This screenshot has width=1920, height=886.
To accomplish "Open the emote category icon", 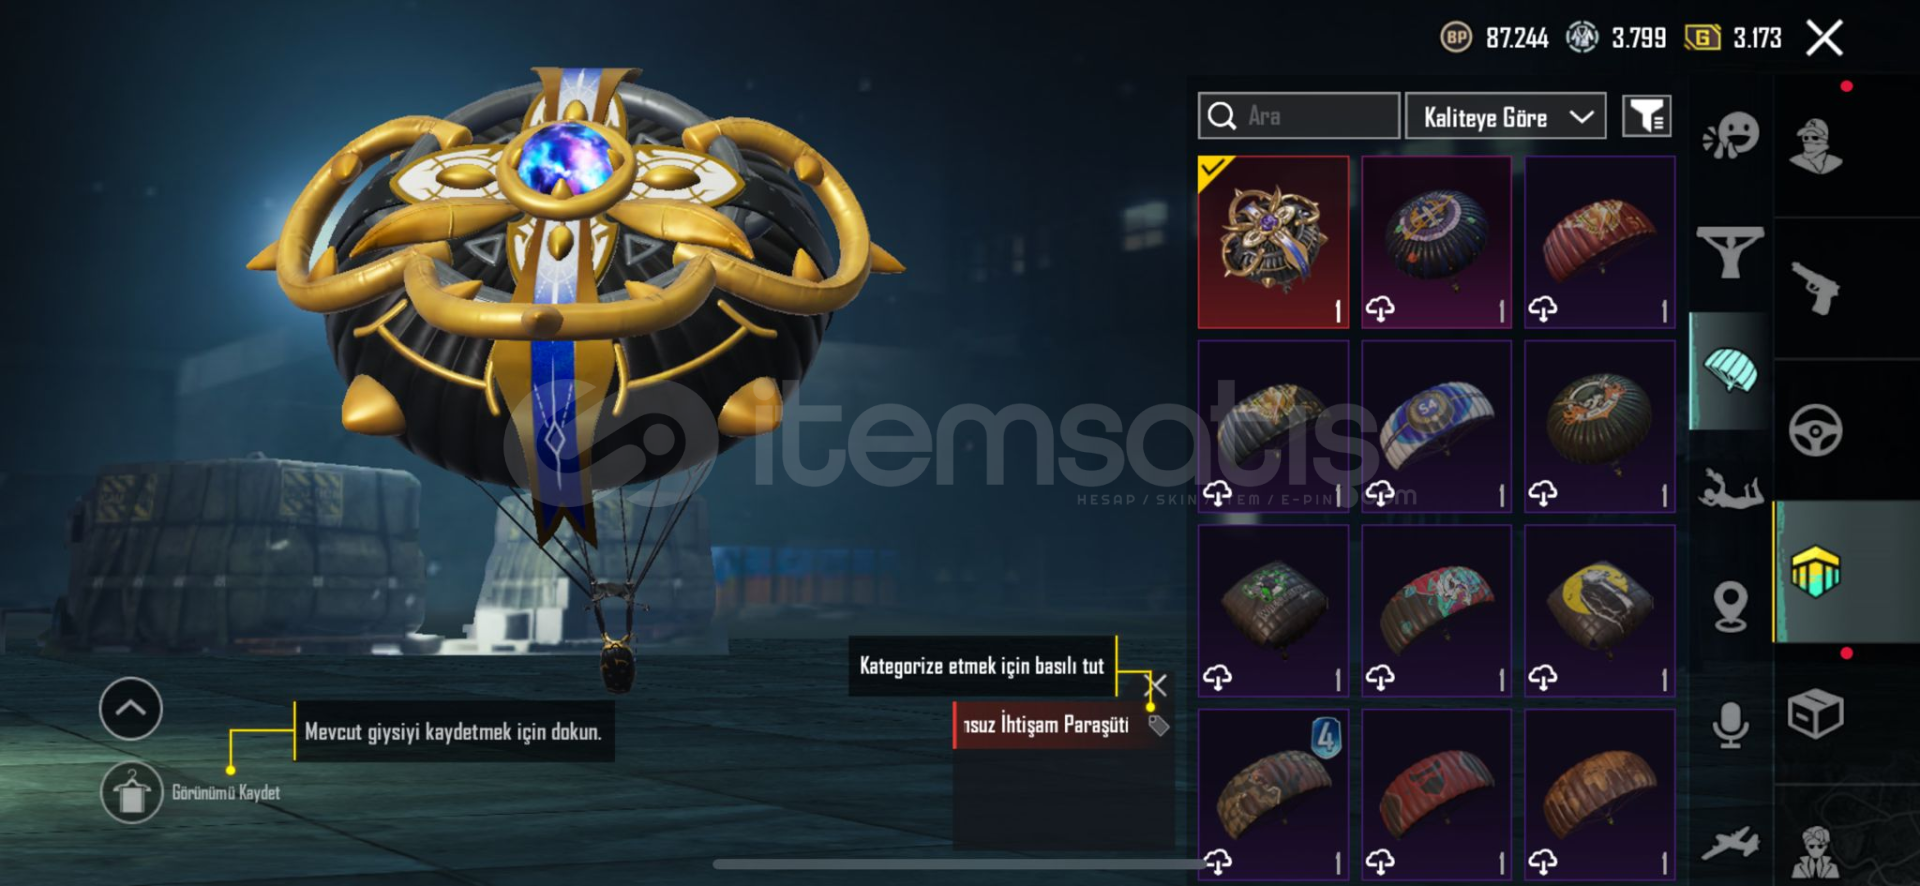I will (x=1731, y=135).
